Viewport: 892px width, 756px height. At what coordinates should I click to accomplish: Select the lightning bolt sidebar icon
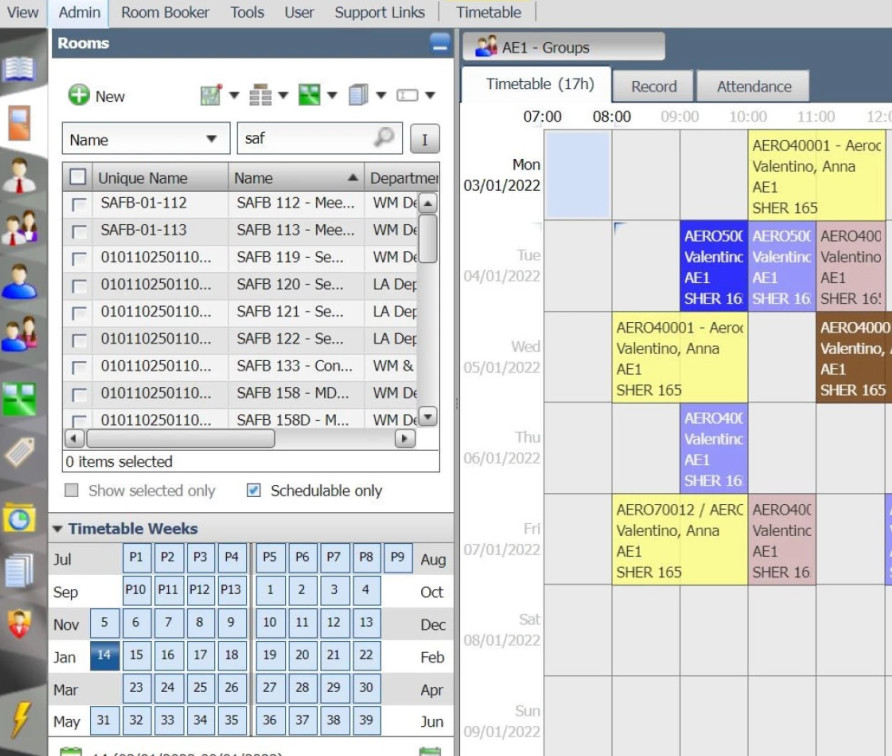[19, 719]
